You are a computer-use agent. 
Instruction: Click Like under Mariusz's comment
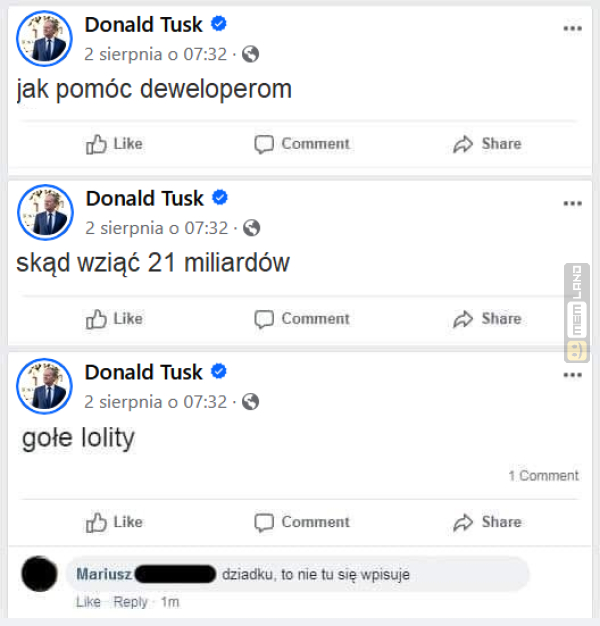[89, 602]
